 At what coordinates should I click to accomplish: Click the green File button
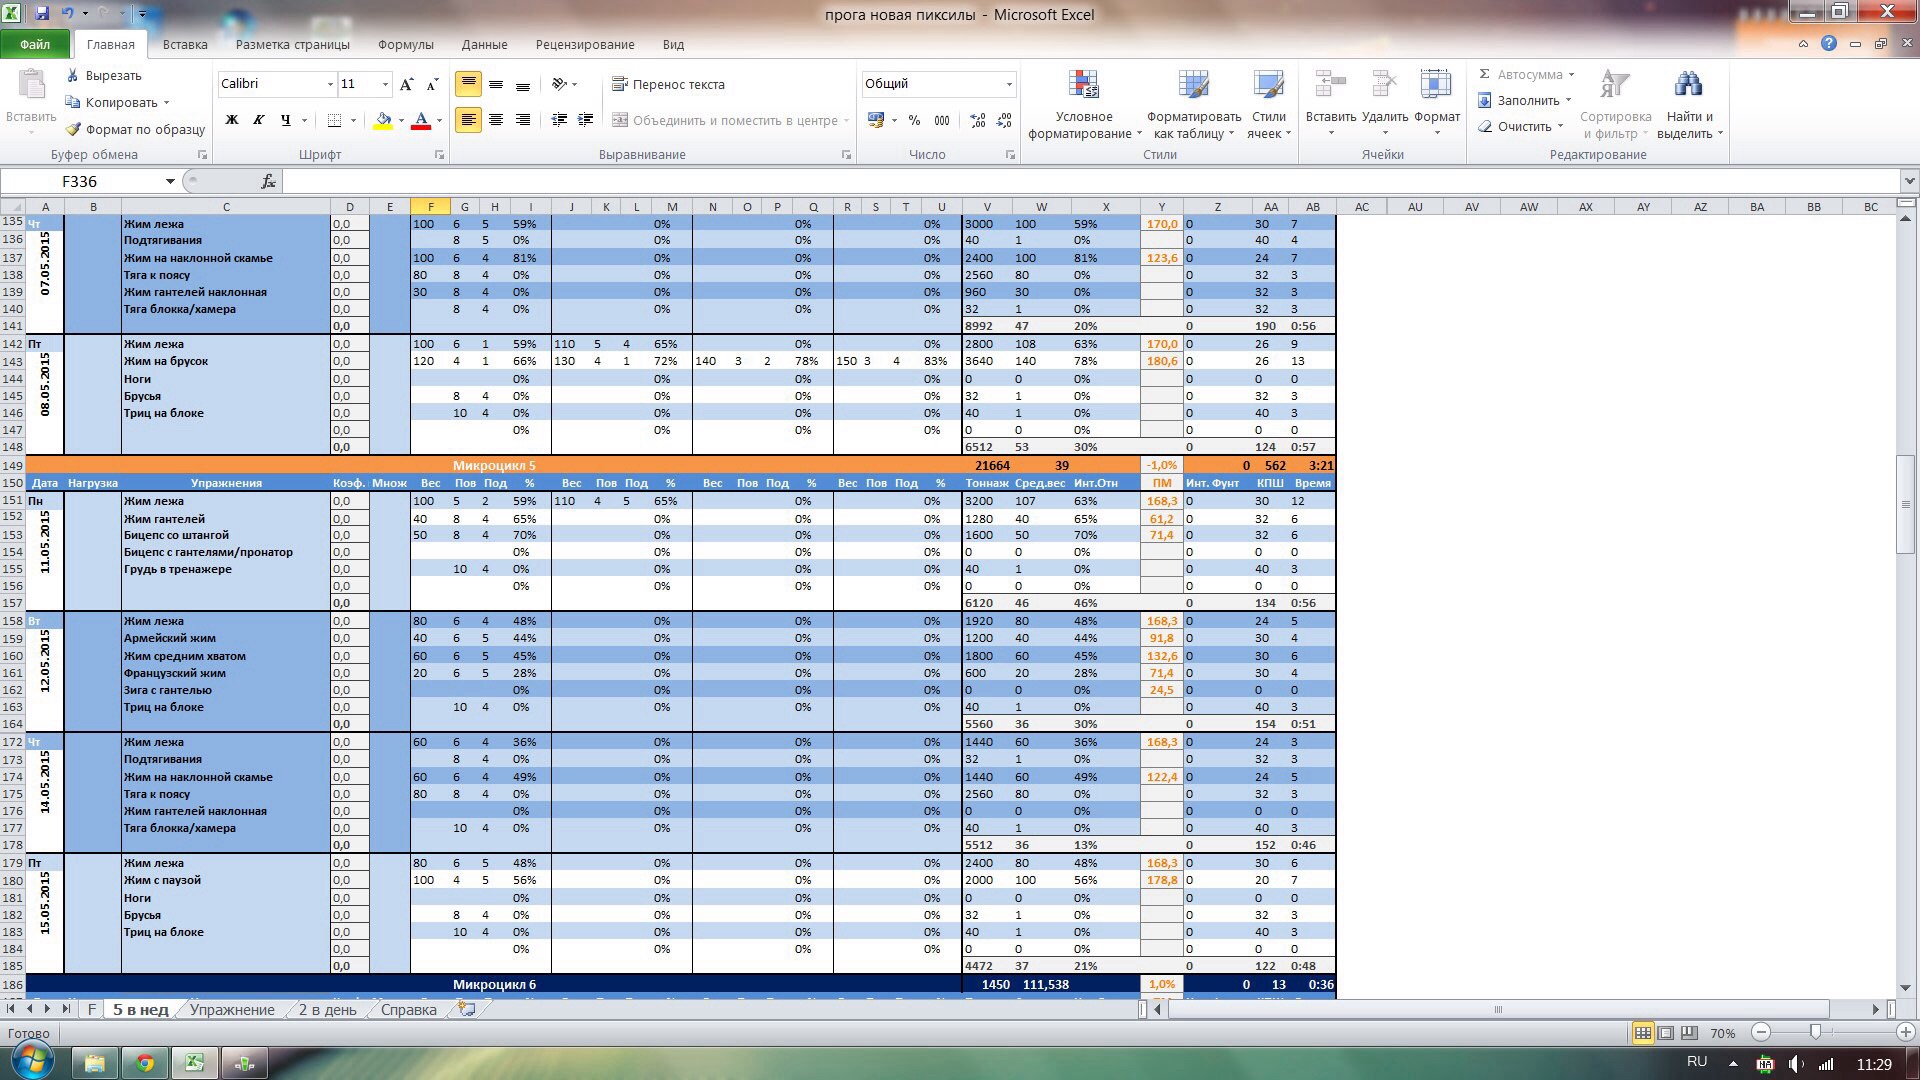pyautogui.click(x=35, y=44)
